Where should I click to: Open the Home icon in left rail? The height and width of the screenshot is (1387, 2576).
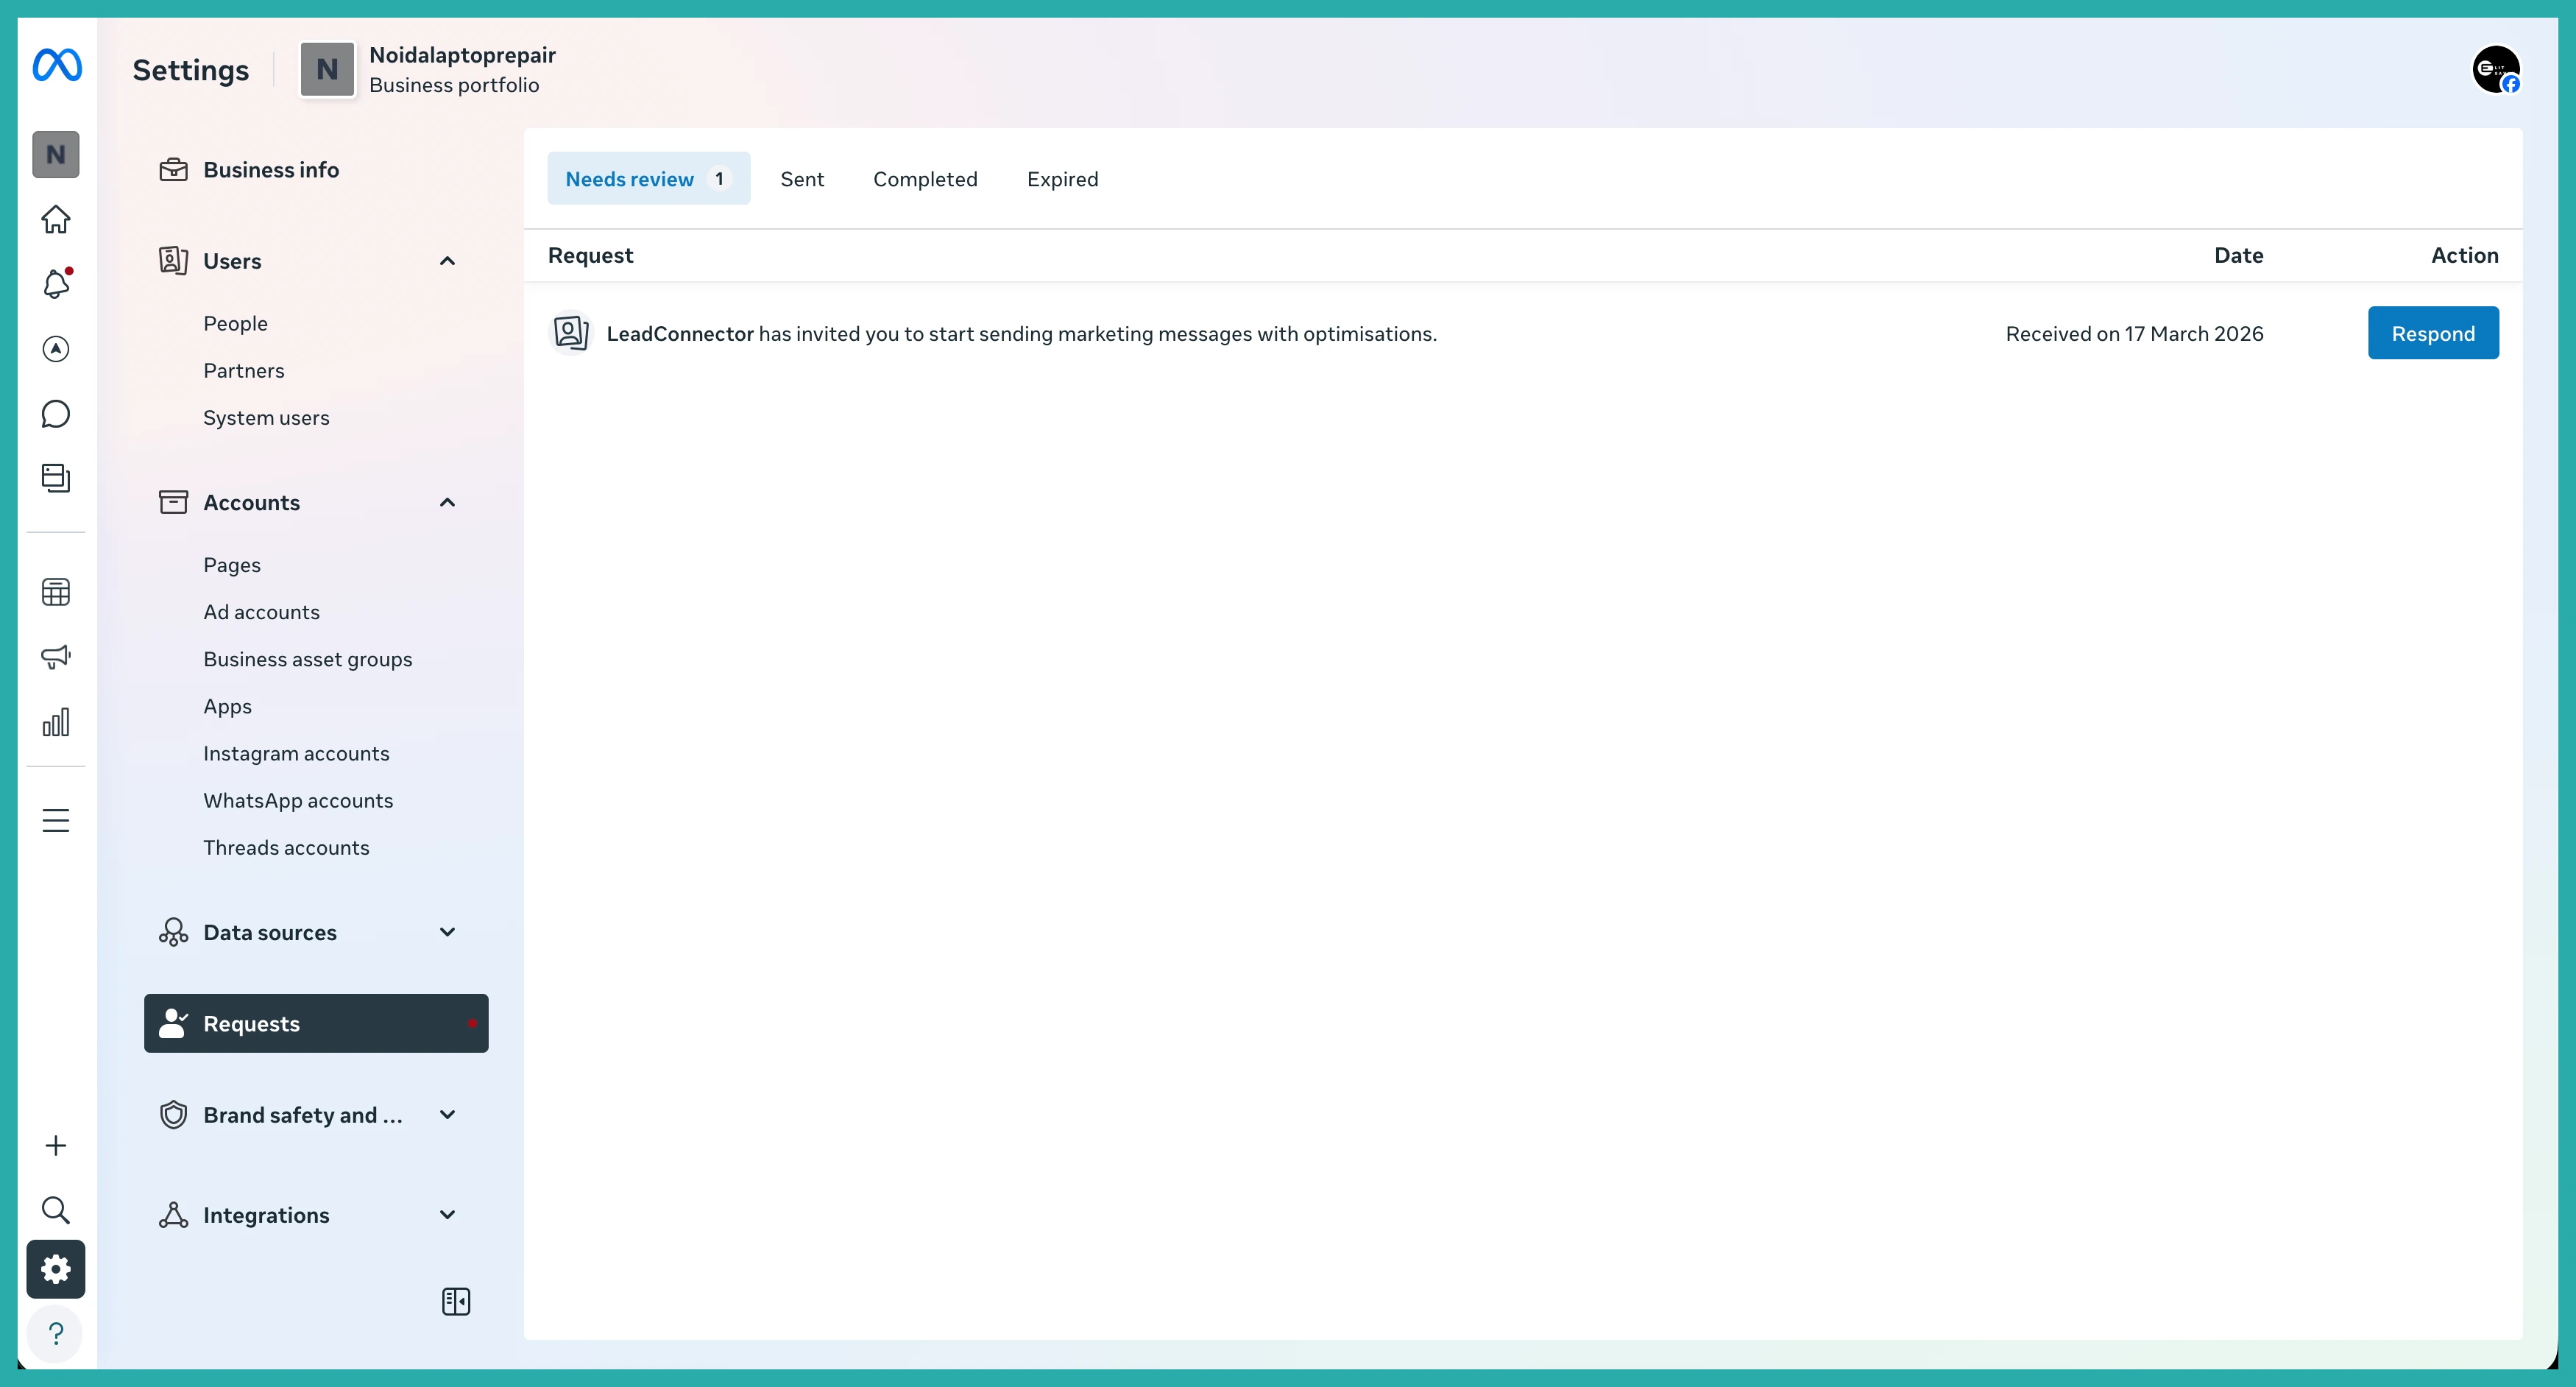point(56,219)
